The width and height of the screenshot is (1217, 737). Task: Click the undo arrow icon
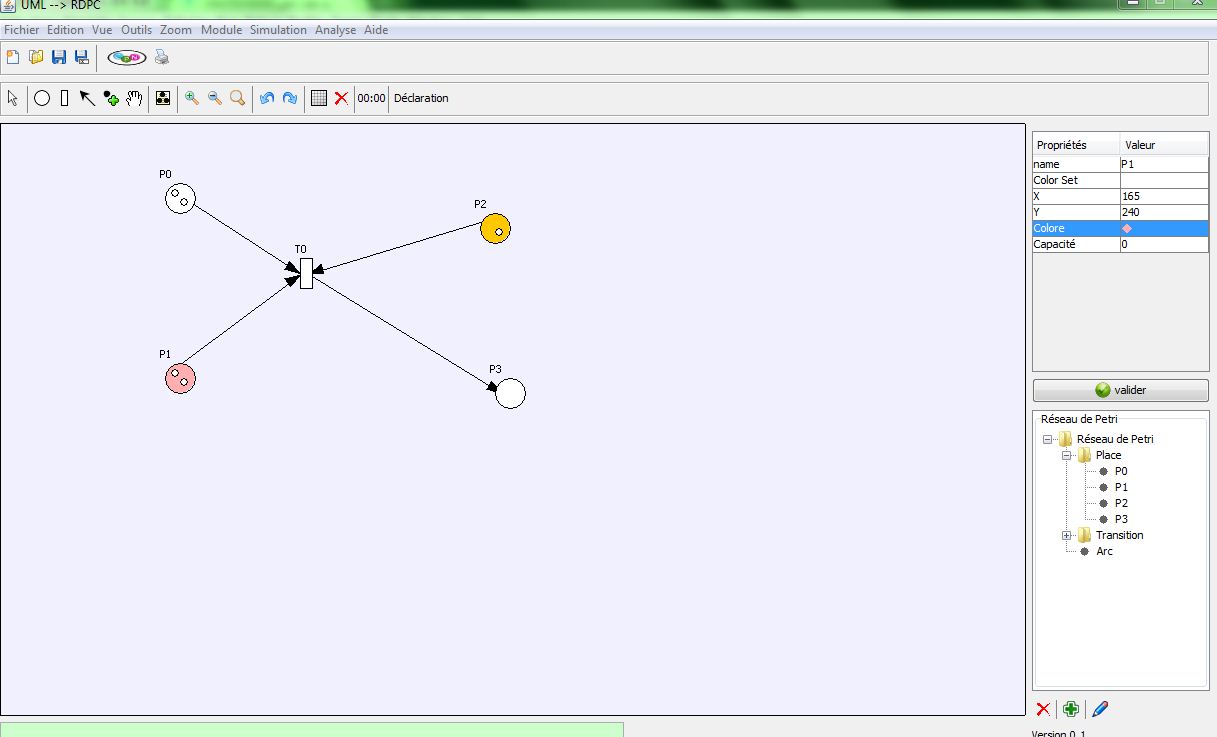(266, 98)
